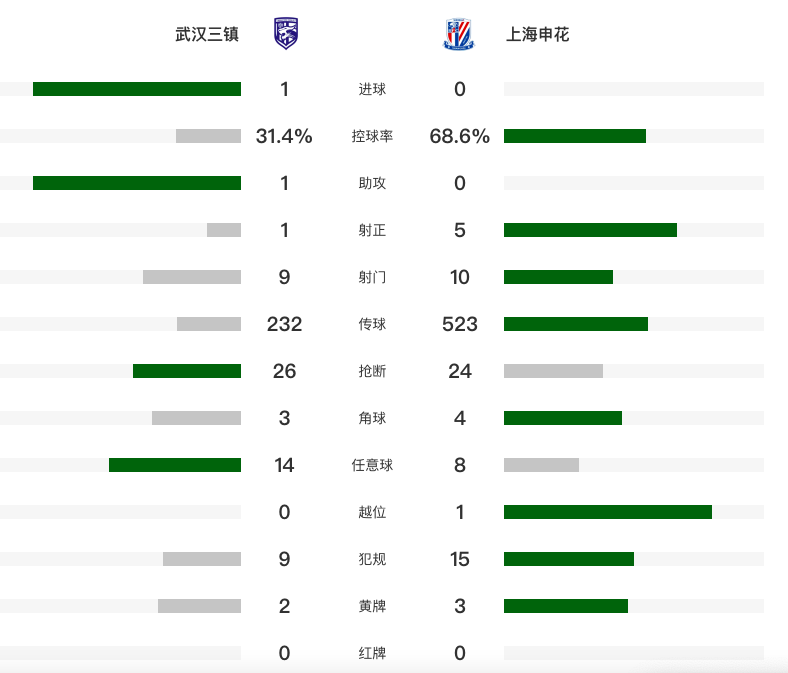Open the 上海申花 team name link
The image size is (788, 673).
click(x=537, y=34)
